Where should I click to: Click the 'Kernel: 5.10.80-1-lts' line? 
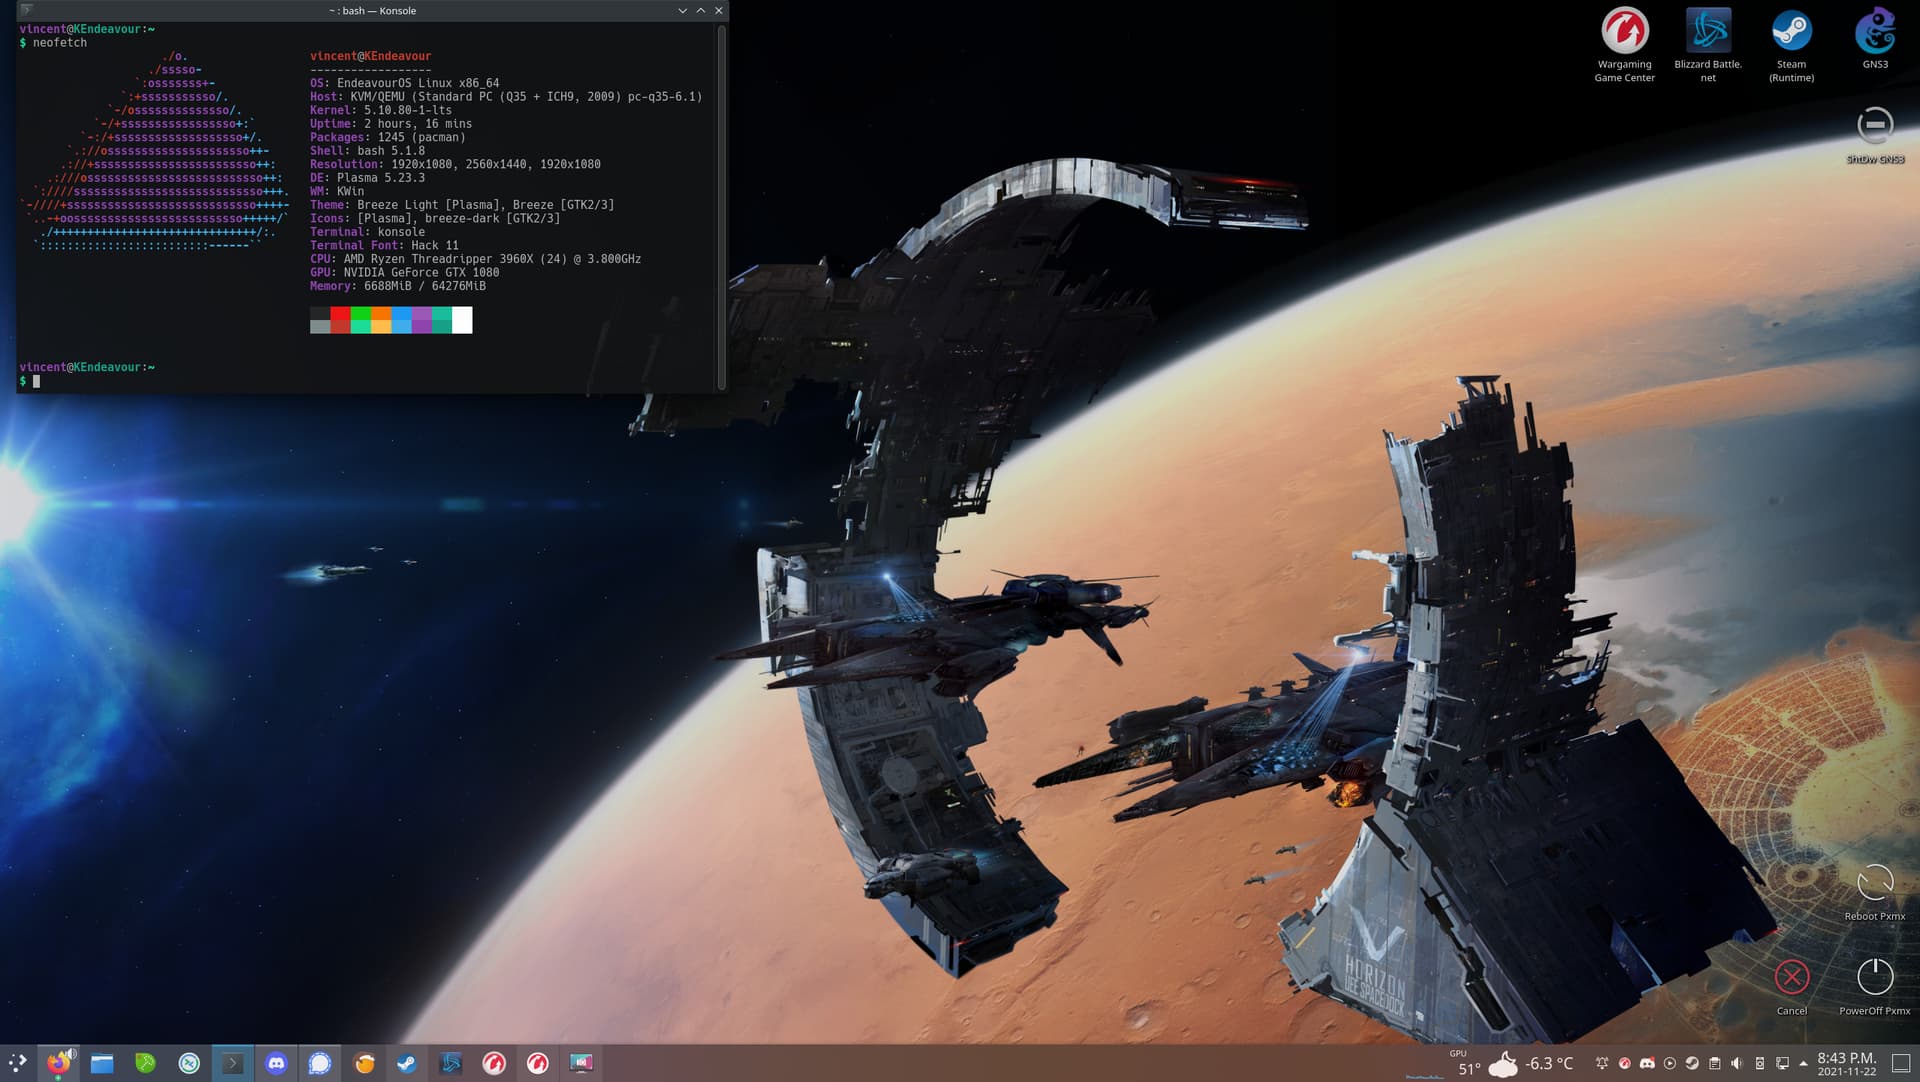coord(381,110)
